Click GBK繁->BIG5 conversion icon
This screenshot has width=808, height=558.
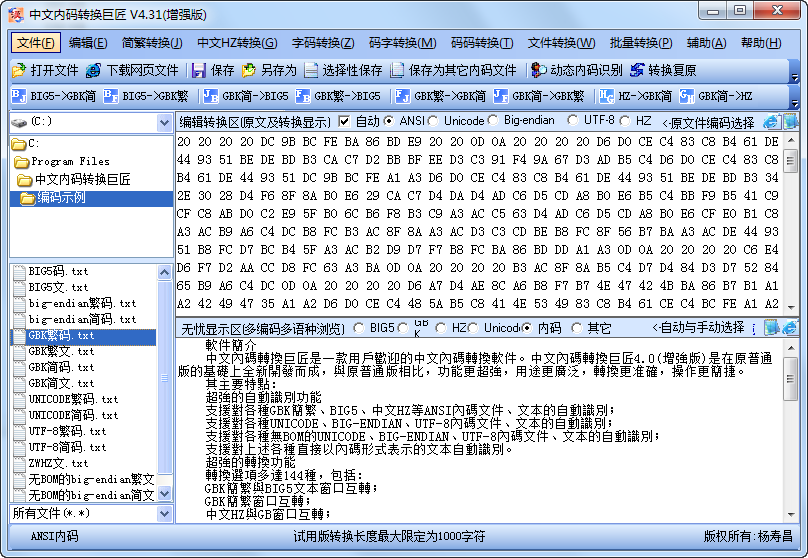[302, 96]
